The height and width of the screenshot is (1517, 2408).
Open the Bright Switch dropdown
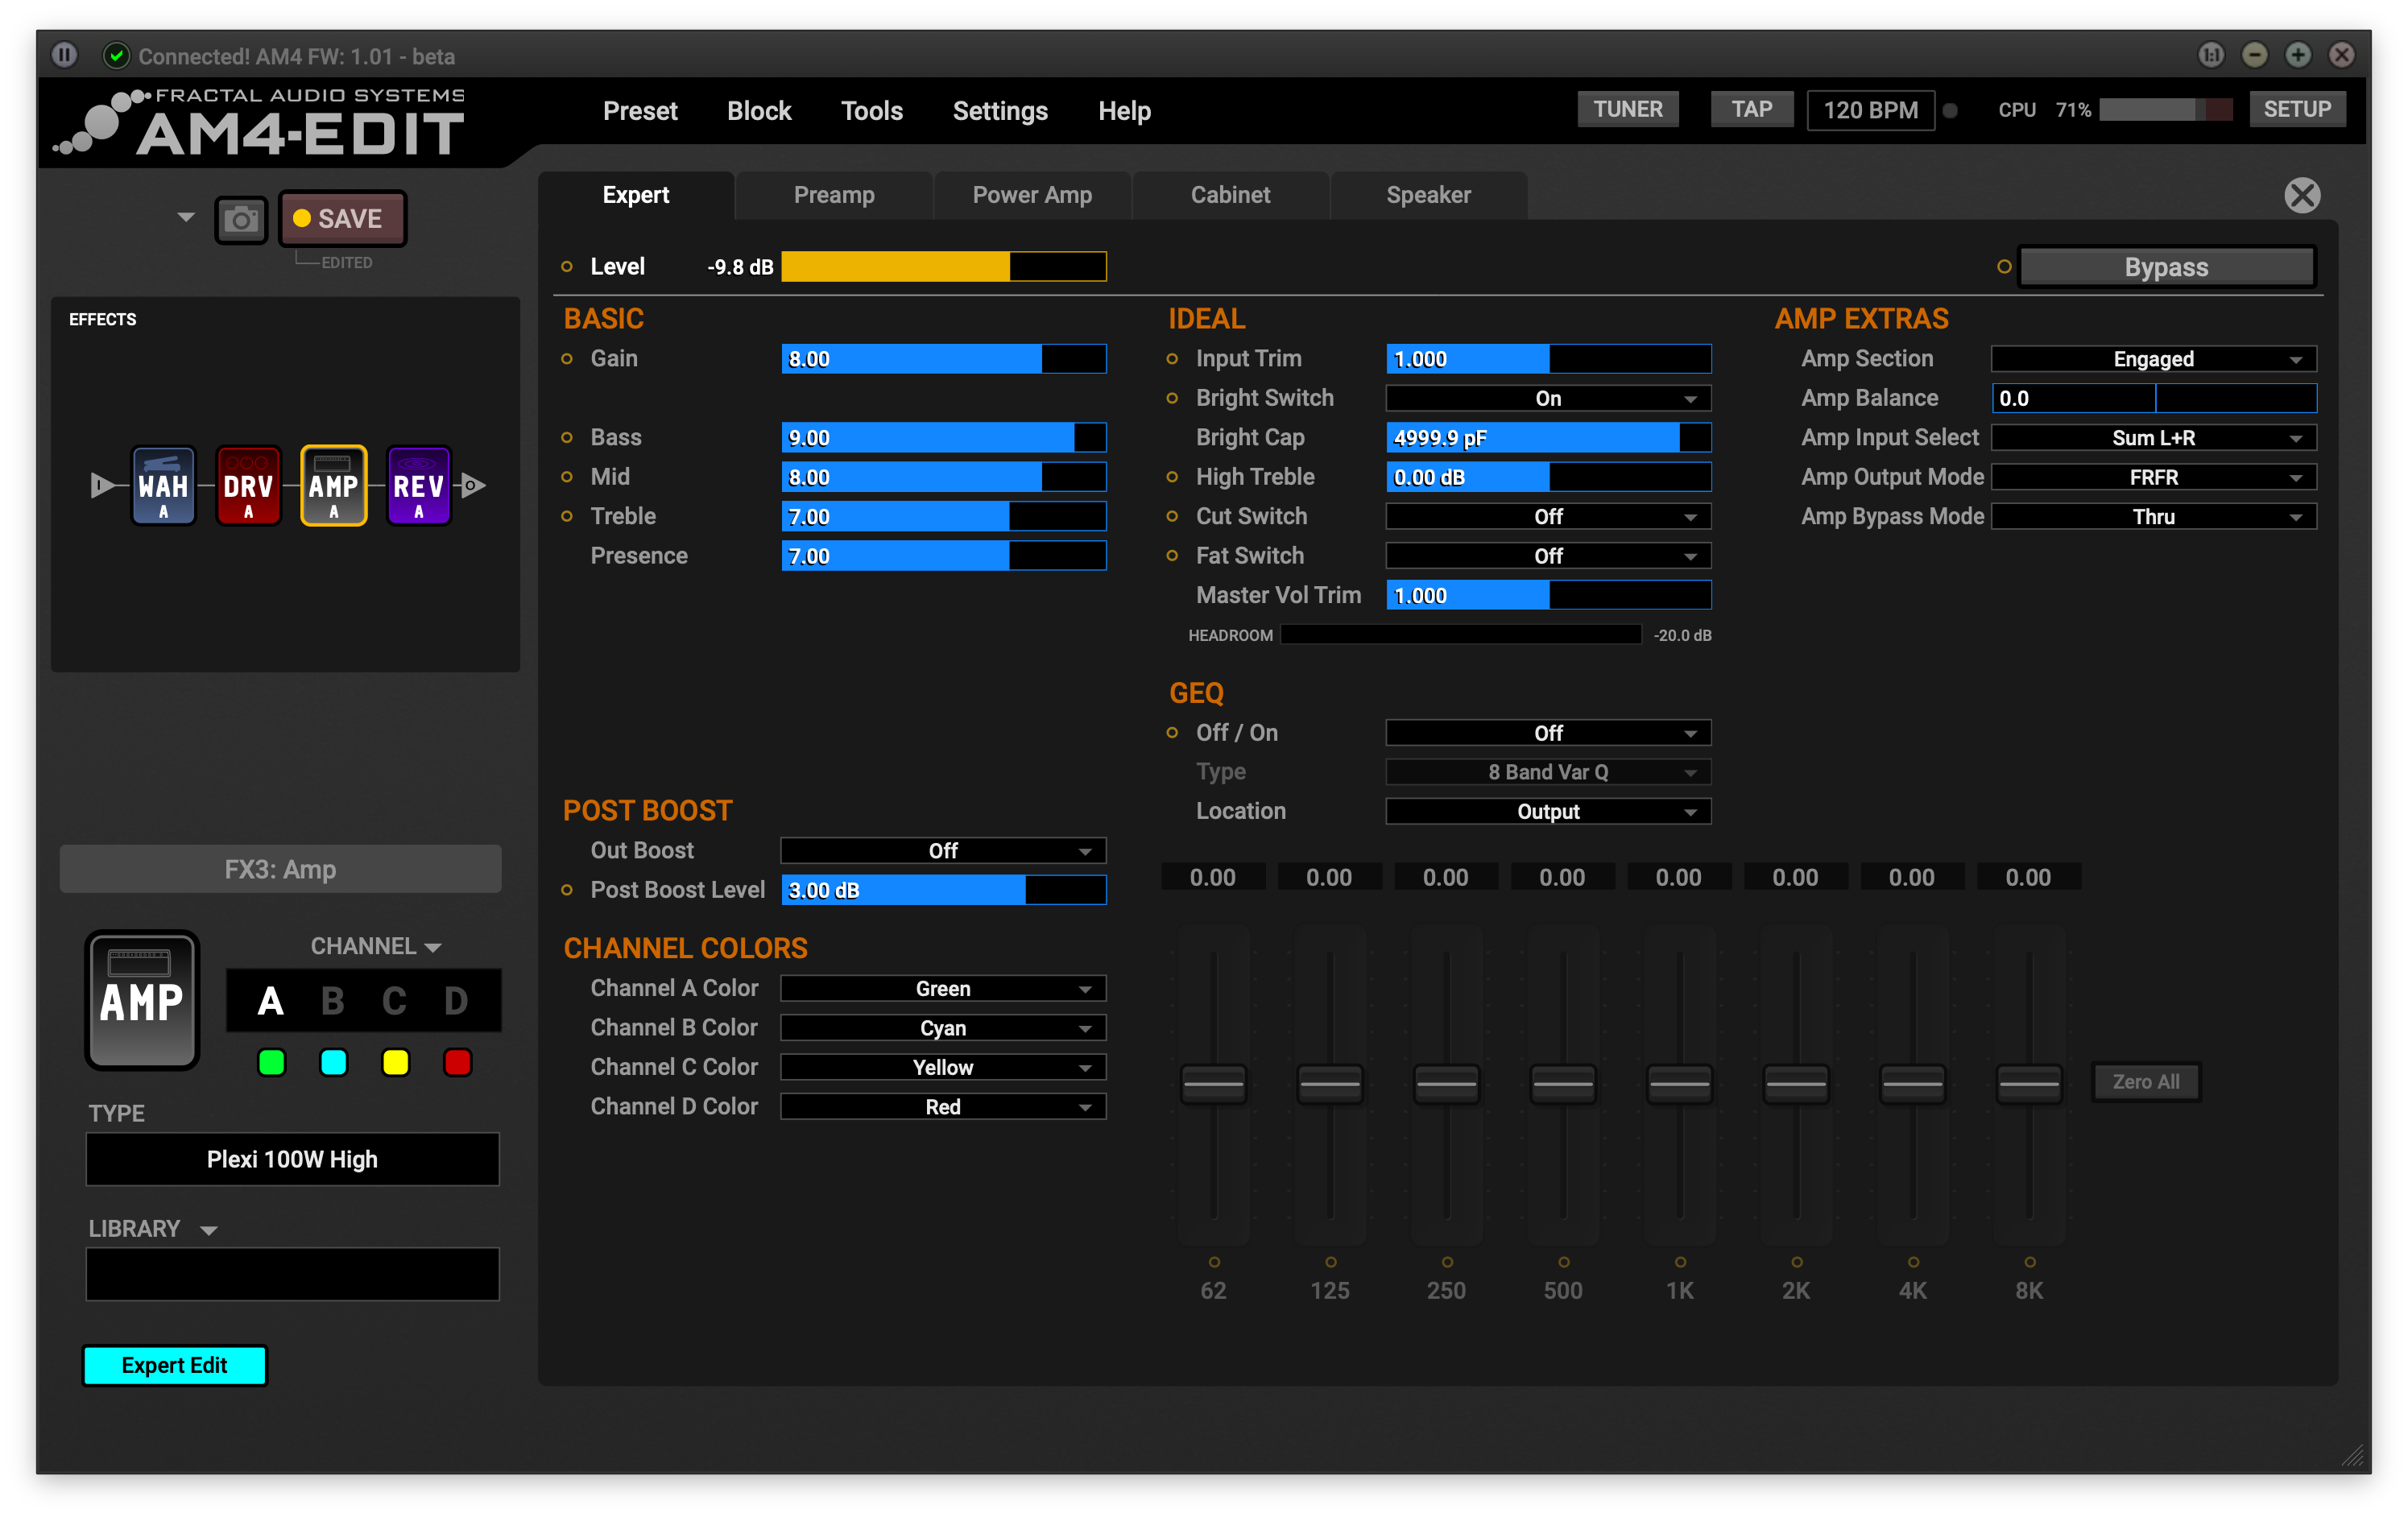1547,398
